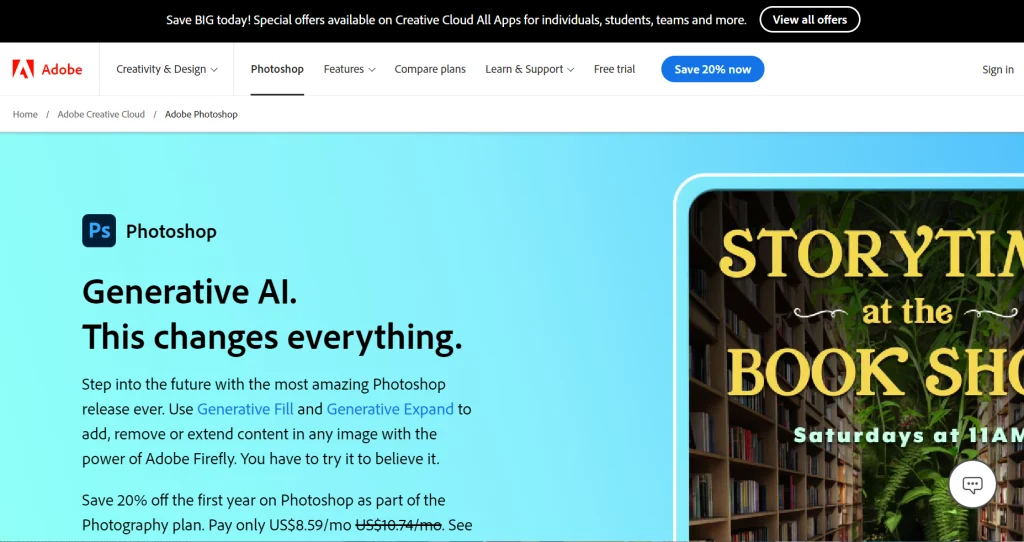Image resolution: width=1024 pixels, height=542 pixels.
Task: Open the chat support bubble icon
Action: click(x=972, y=485)
